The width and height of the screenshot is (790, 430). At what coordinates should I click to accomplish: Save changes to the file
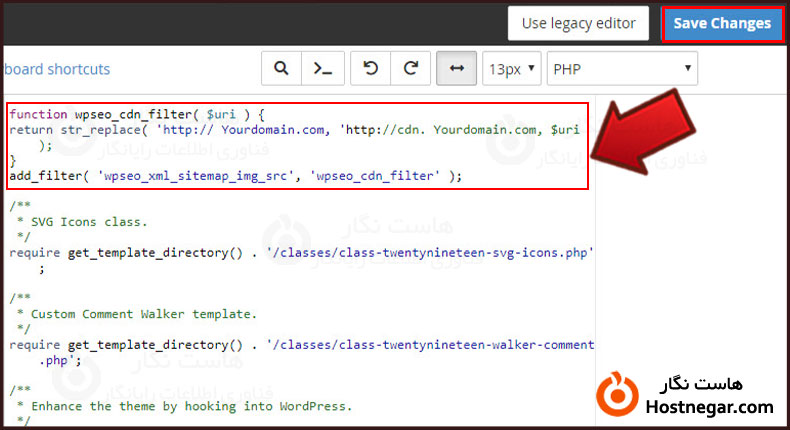point(722,24)
